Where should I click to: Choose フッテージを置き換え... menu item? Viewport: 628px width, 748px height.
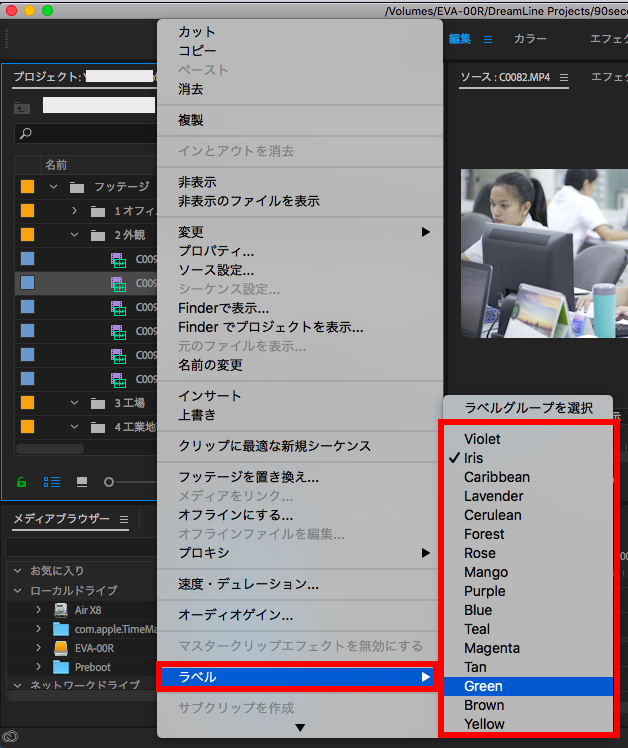(x=300, y=477)
